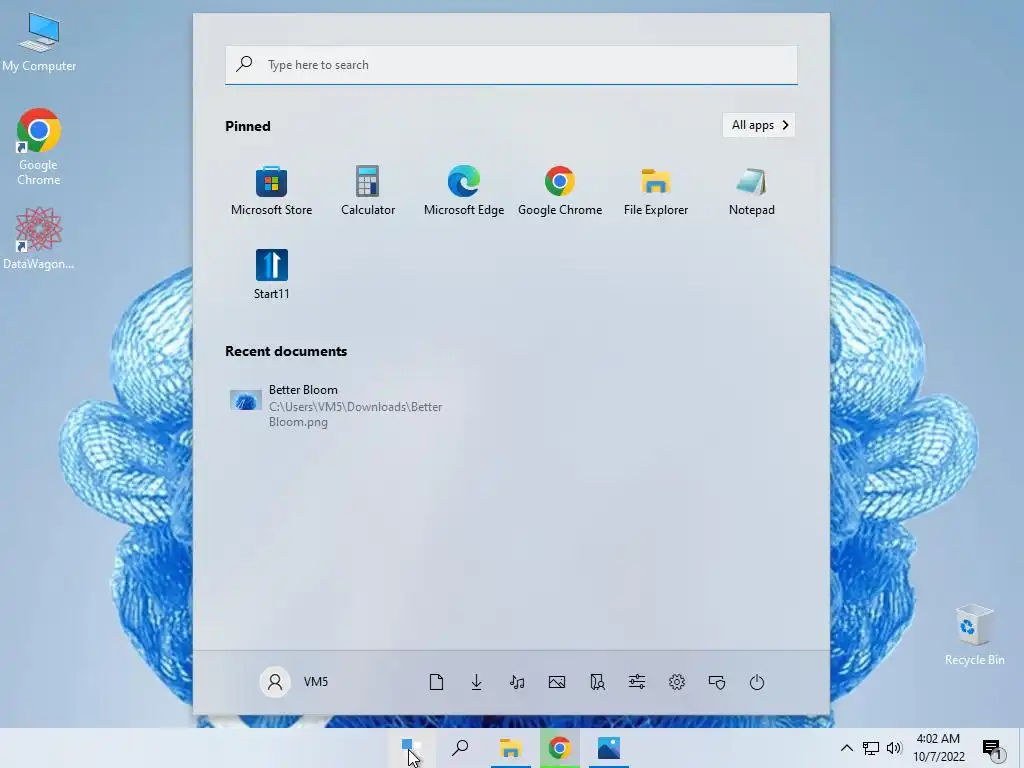Open the Pictures folder icon in Start footer

click(557, 682)
